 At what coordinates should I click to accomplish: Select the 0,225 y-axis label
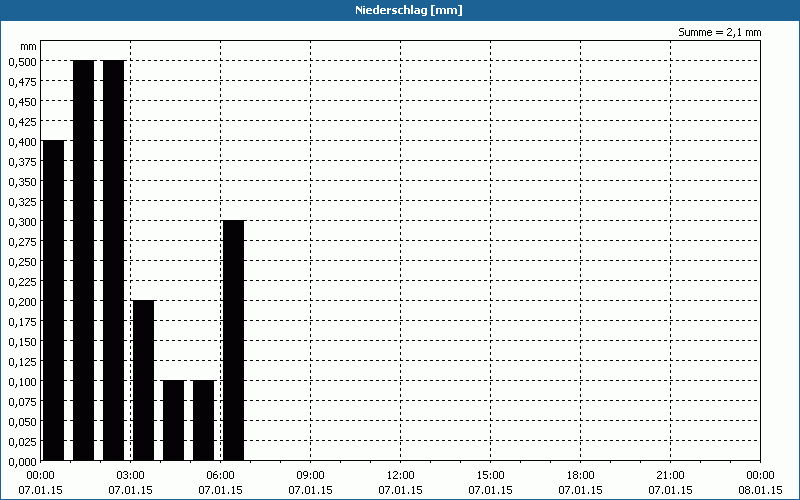click(23, 282)
